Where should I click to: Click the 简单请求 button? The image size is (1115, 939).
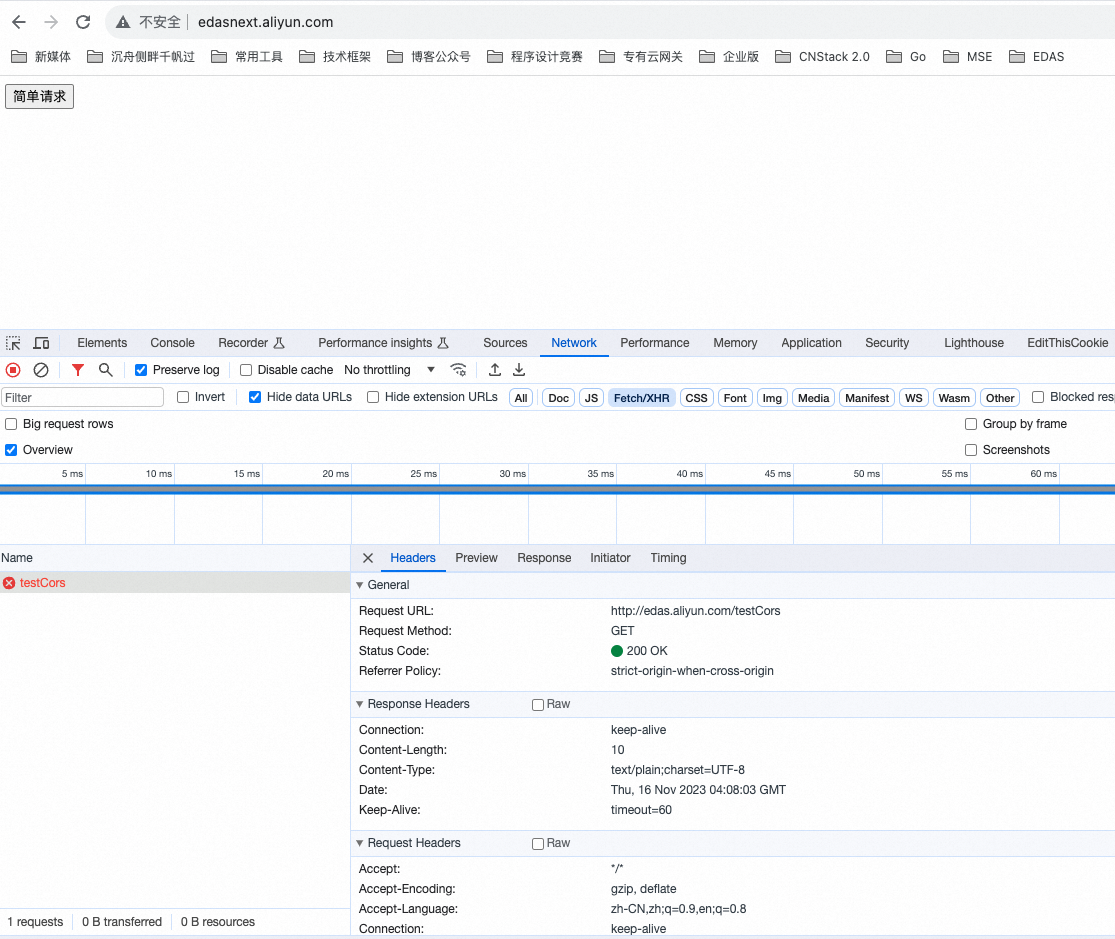(40, 97)
